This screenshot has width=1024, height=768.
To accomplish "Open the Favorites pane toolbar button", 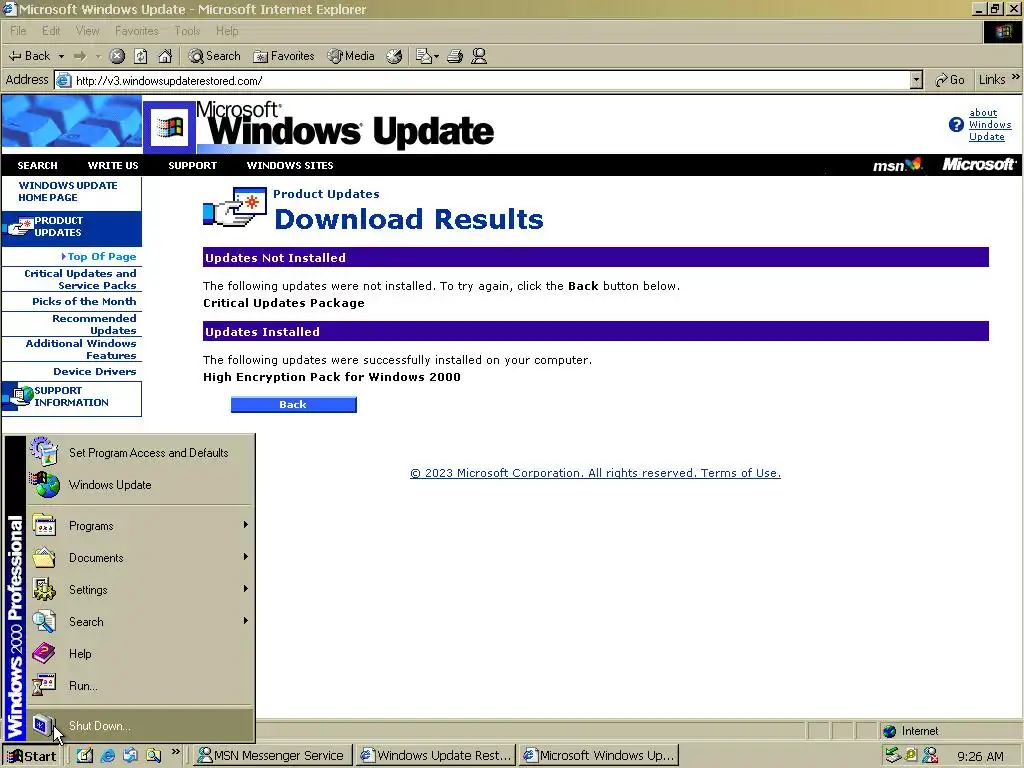I will pyautogui.click(x=284, y=56).
